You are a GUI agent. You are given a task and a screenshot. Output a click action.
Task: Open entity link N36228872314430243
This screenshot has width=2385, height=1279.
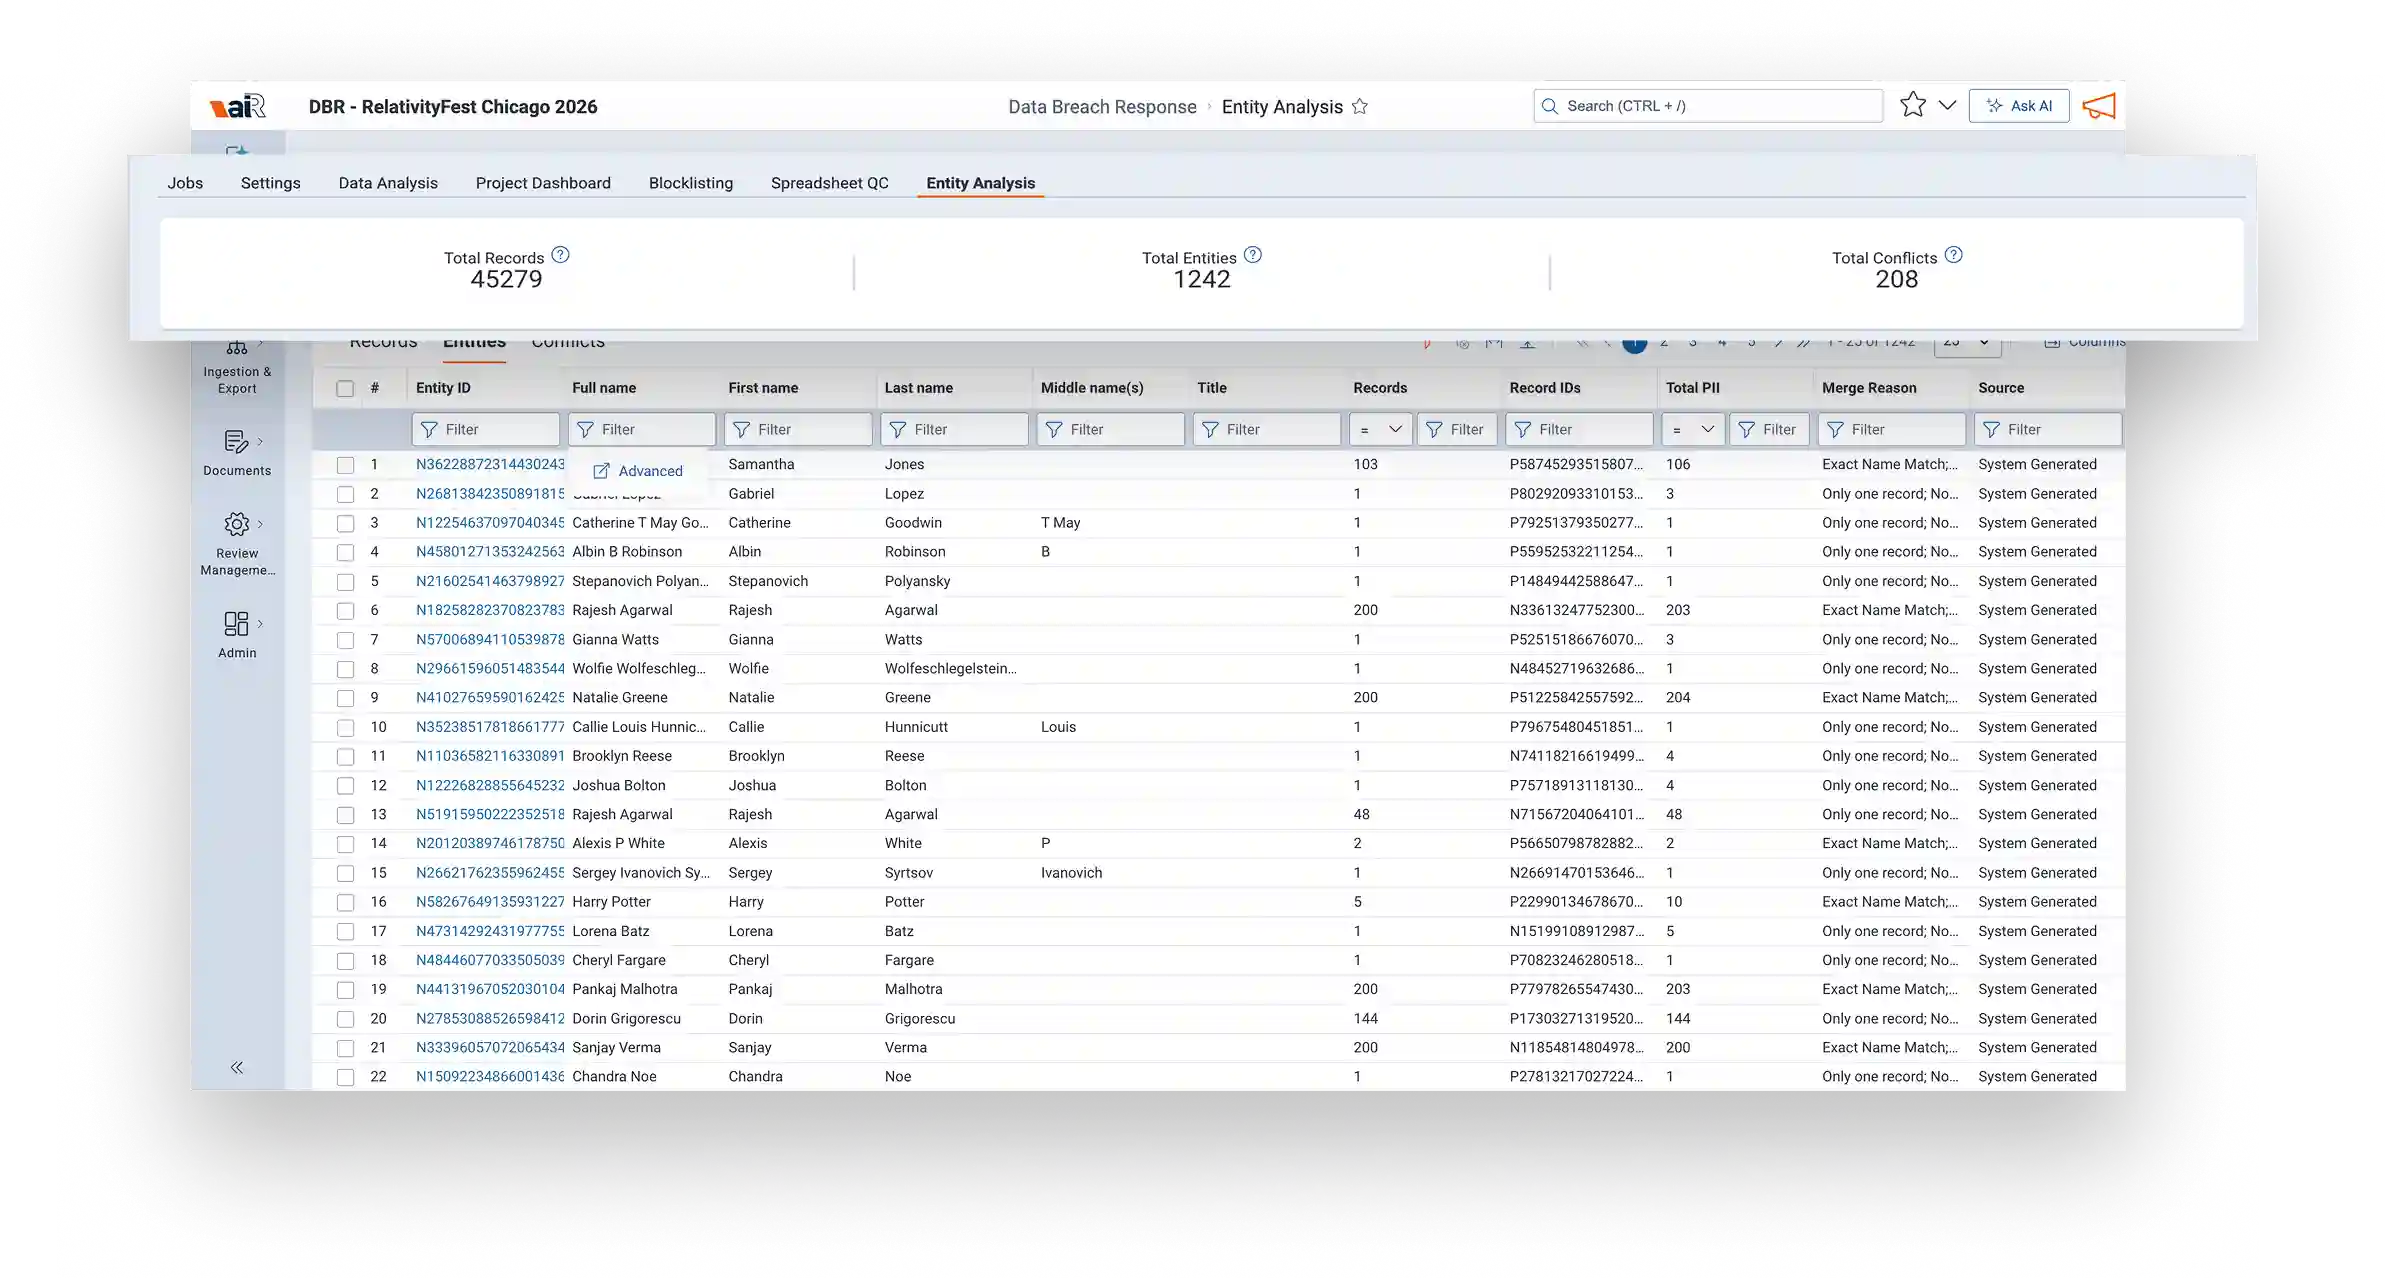[490, 464]
